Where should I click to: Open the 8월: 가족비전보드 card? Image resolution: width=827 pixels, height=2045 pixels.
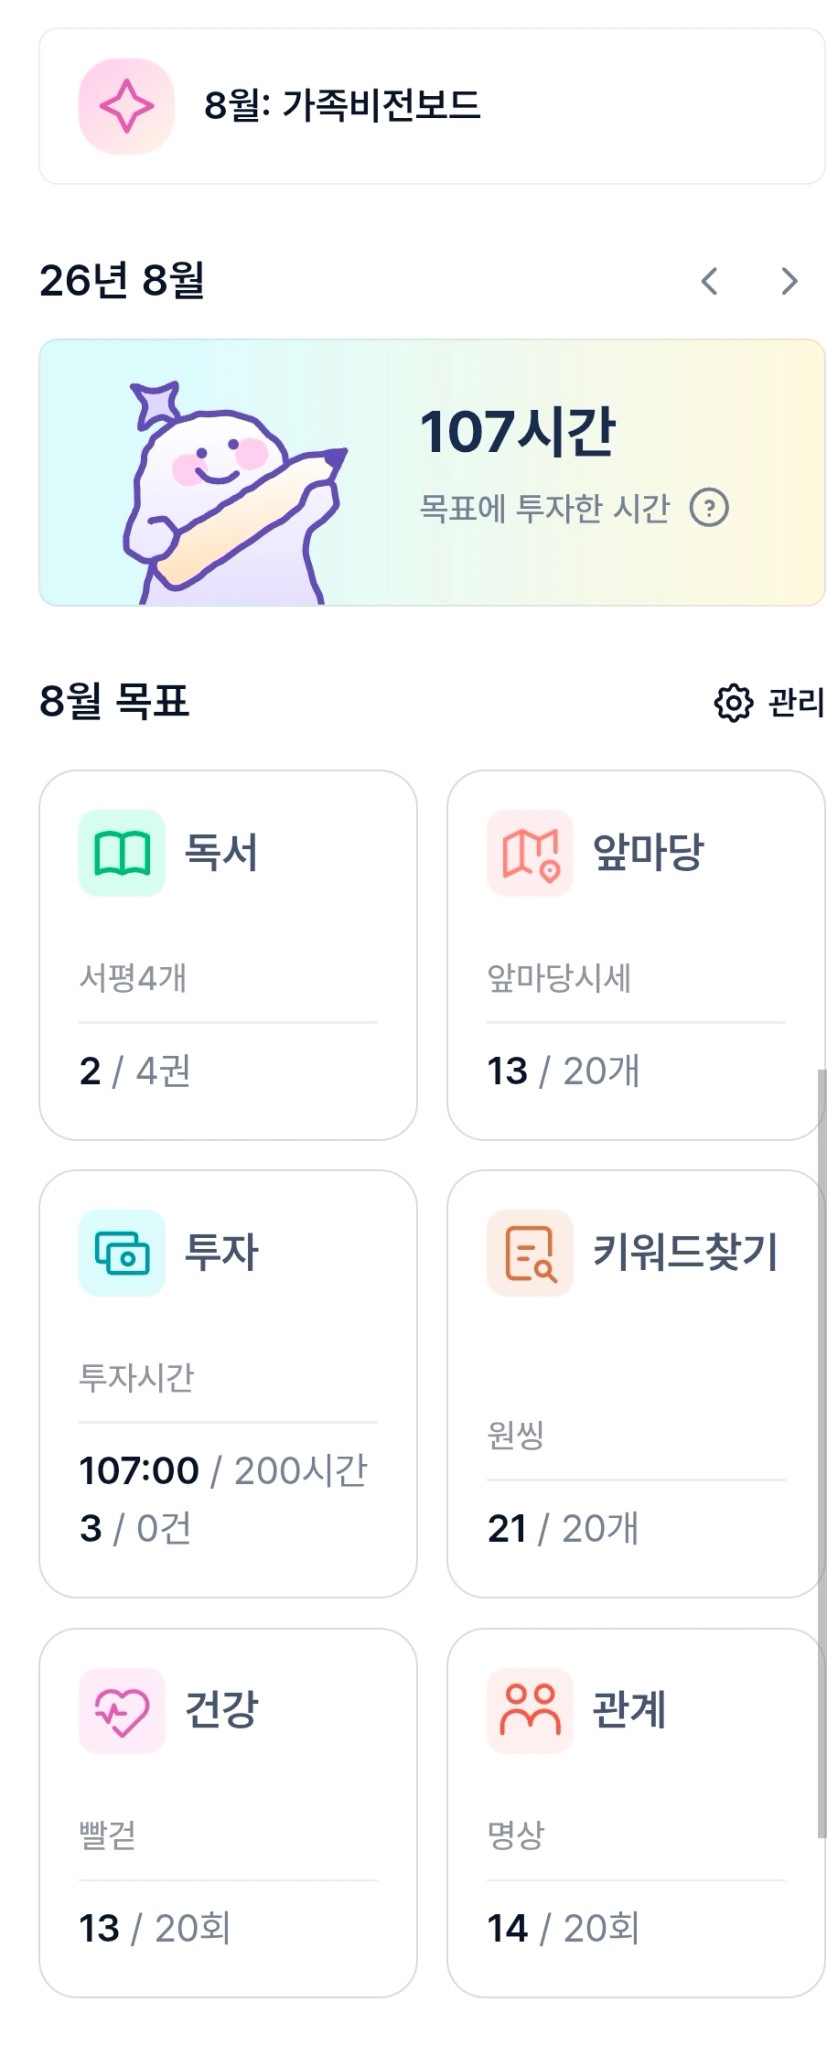click(x=432, y=107)
